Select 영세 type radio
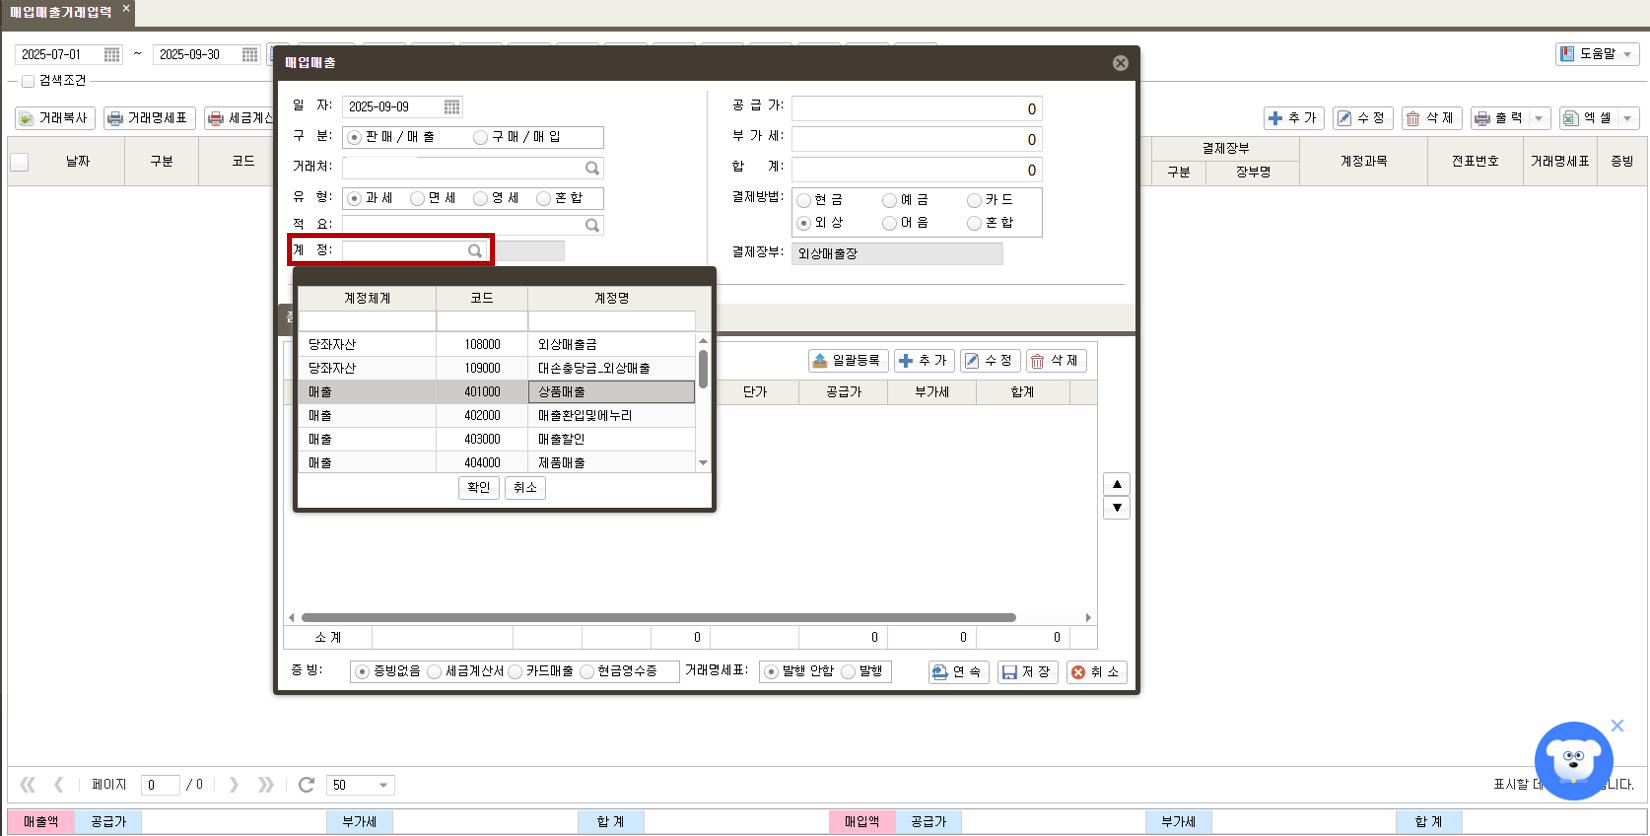The width and height of the screenshot is (1650, 836). coord(480,199)
